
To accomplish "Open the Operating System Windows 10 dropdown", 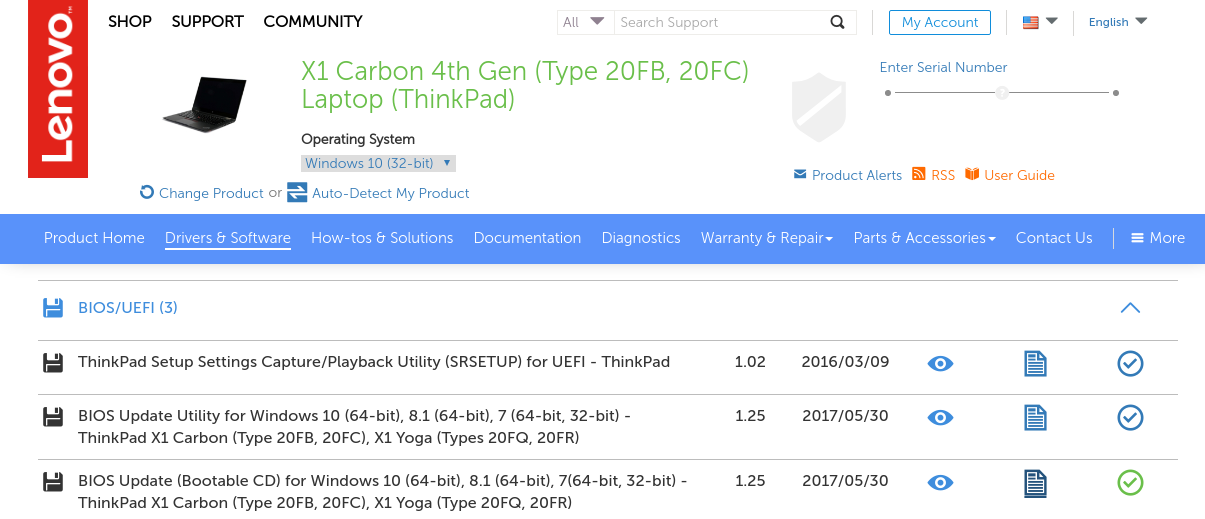I will [x=378, y=163].
